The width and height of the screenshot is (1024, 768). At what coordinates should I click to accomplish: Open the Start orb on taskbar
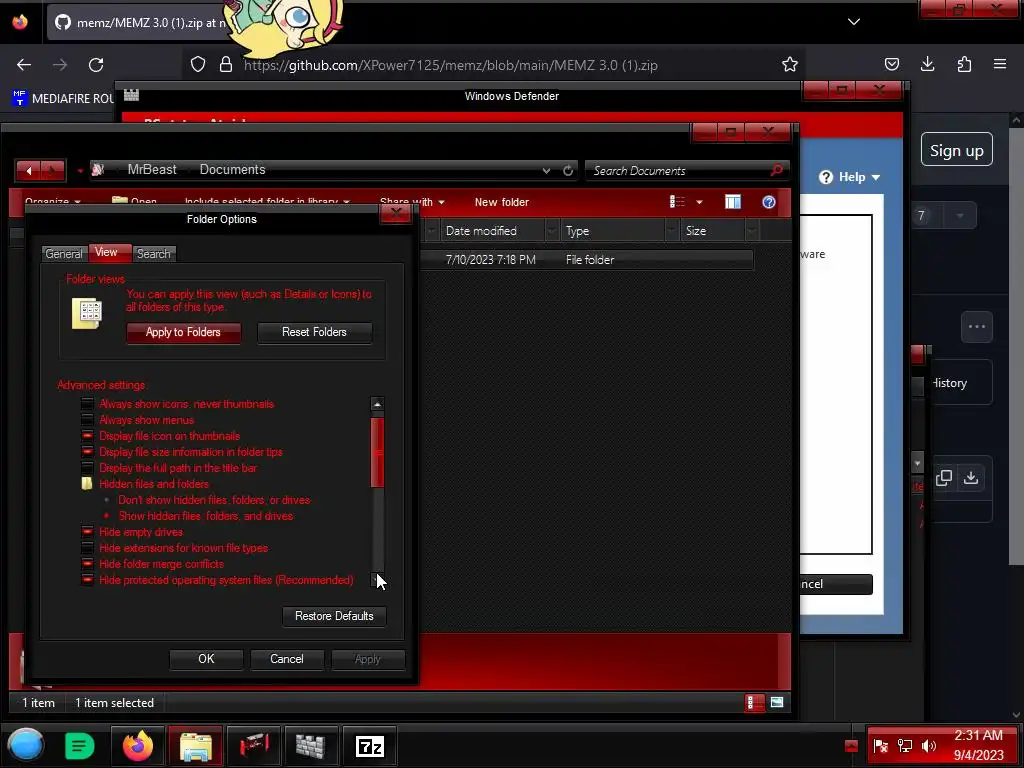click(x=26, y=745)
